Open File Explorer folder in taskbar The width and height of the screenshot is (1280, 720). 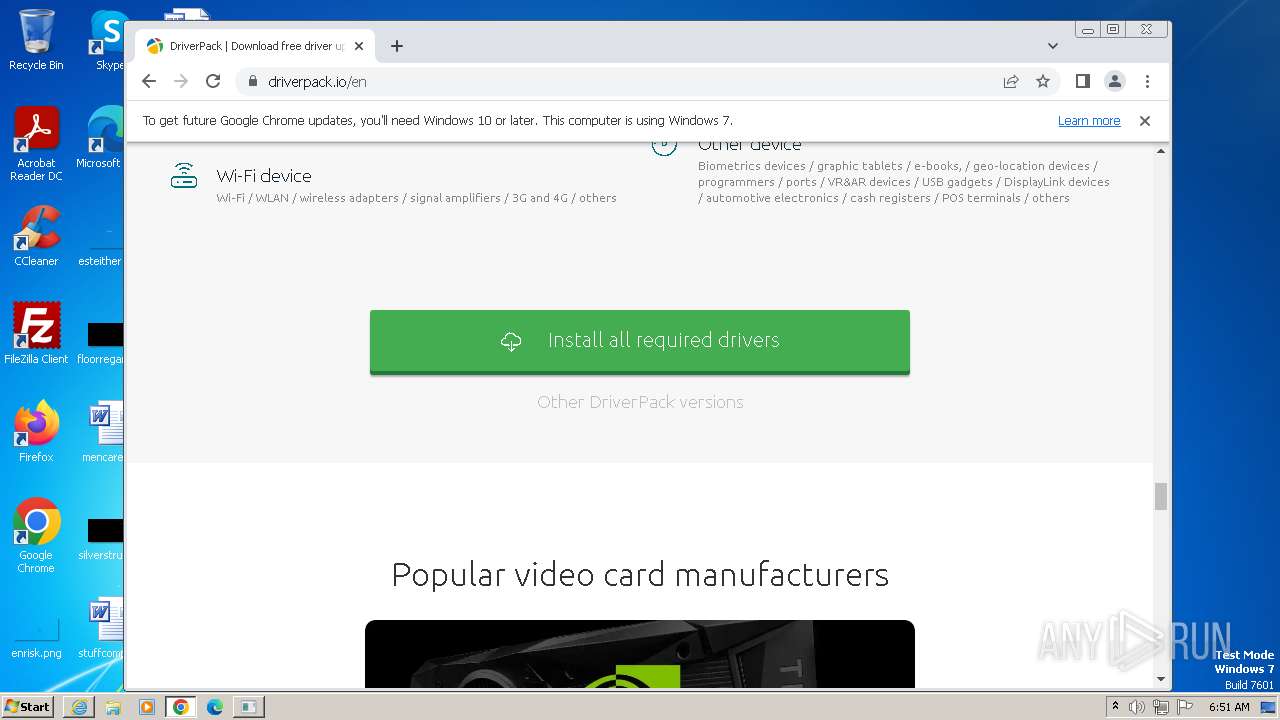[113, 707]
